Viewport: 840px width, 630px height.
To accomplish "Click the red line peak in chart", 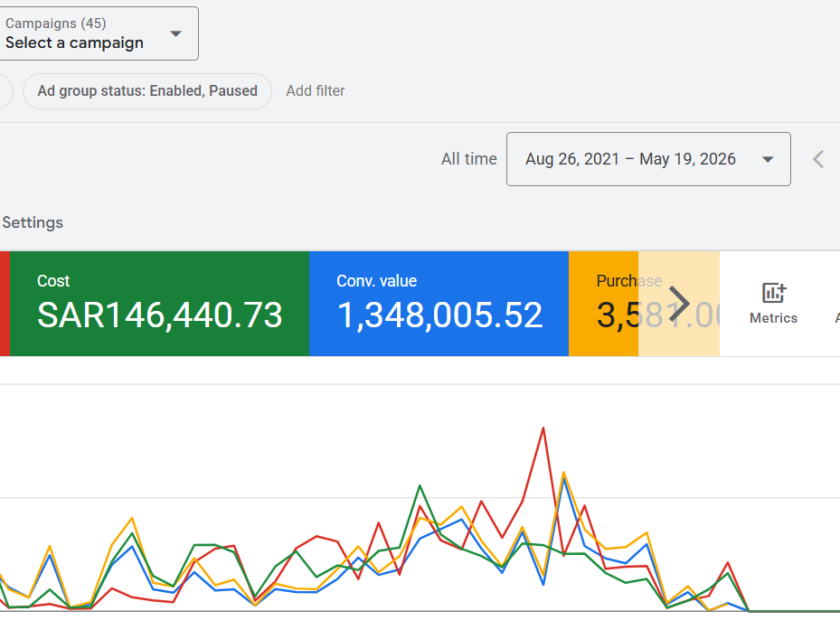I will [543, 428].
